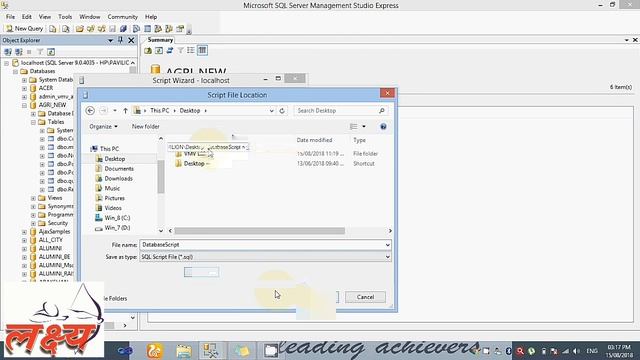Expand the Views folder node
Screen dimensions: 640x360
33,198
